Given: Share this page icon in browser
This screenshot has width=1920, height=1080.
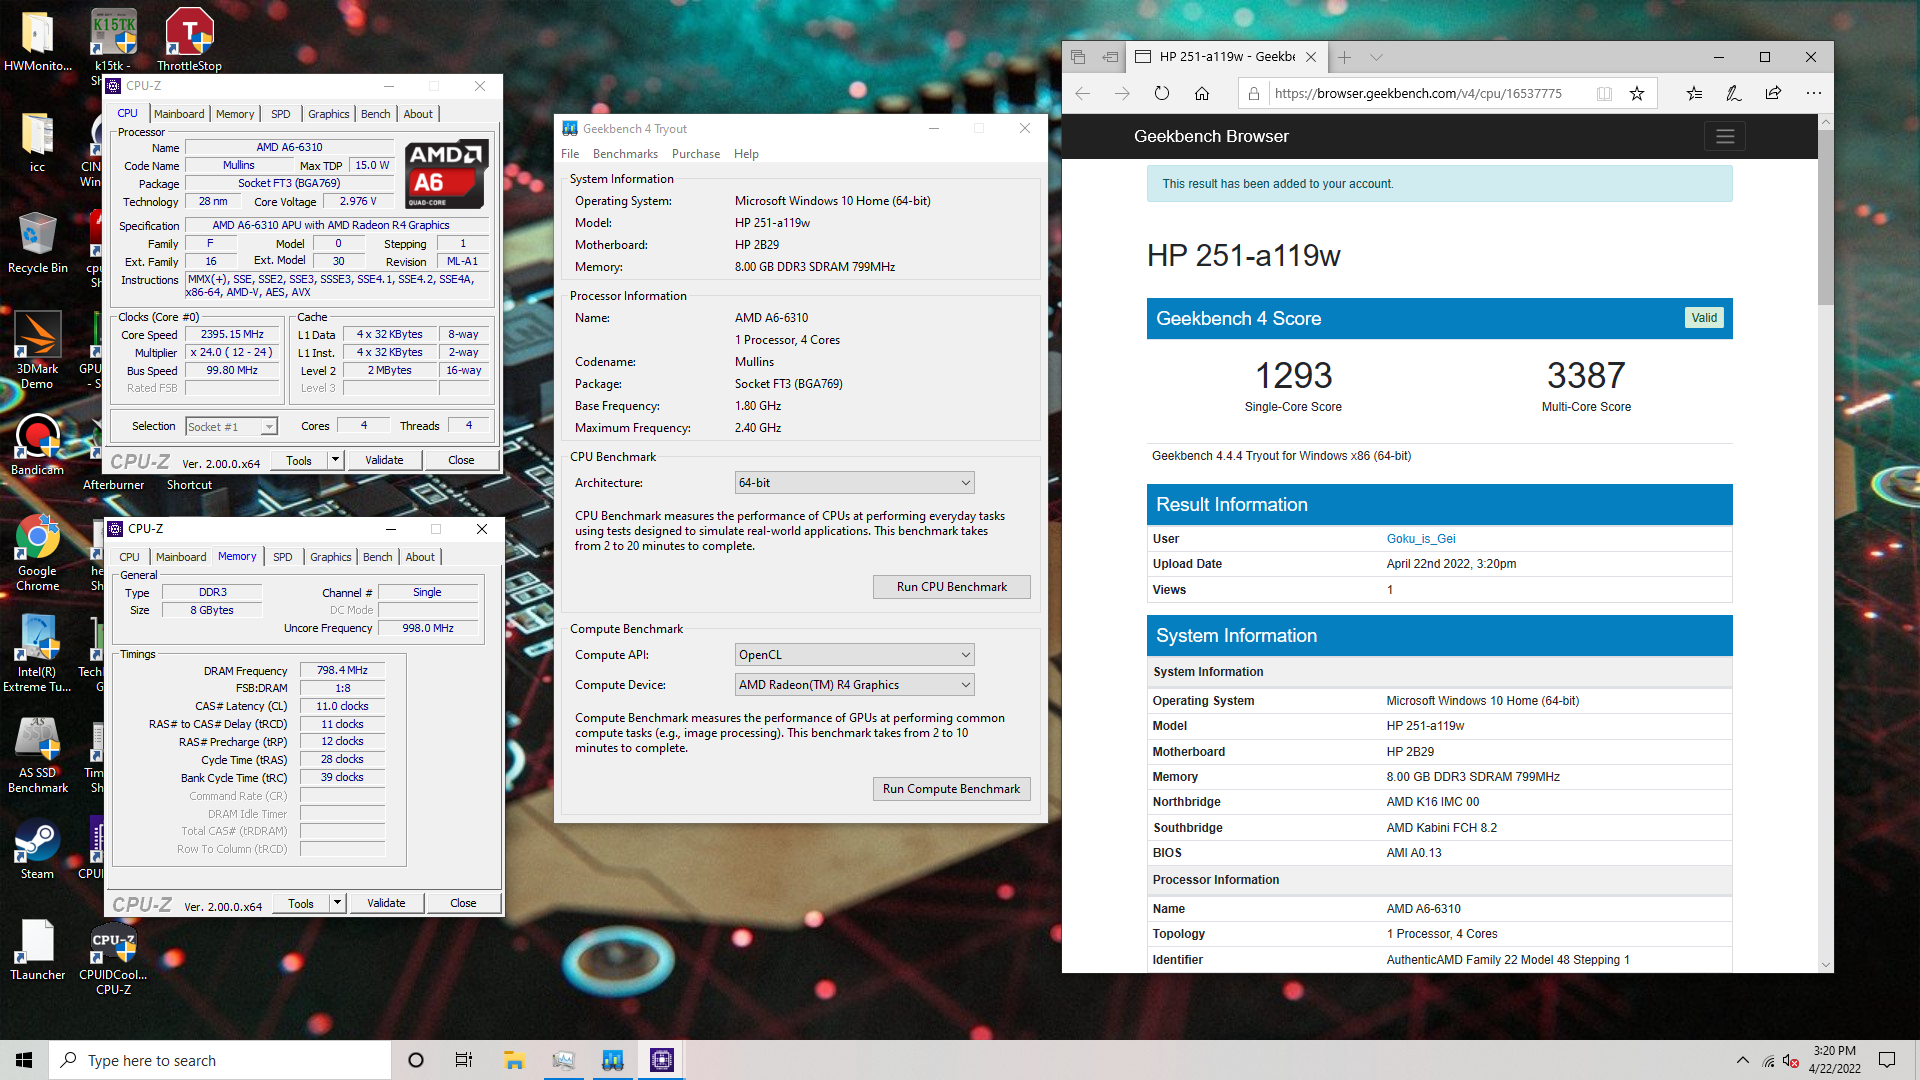Looking at the screenshot, I should (1773, 93).
